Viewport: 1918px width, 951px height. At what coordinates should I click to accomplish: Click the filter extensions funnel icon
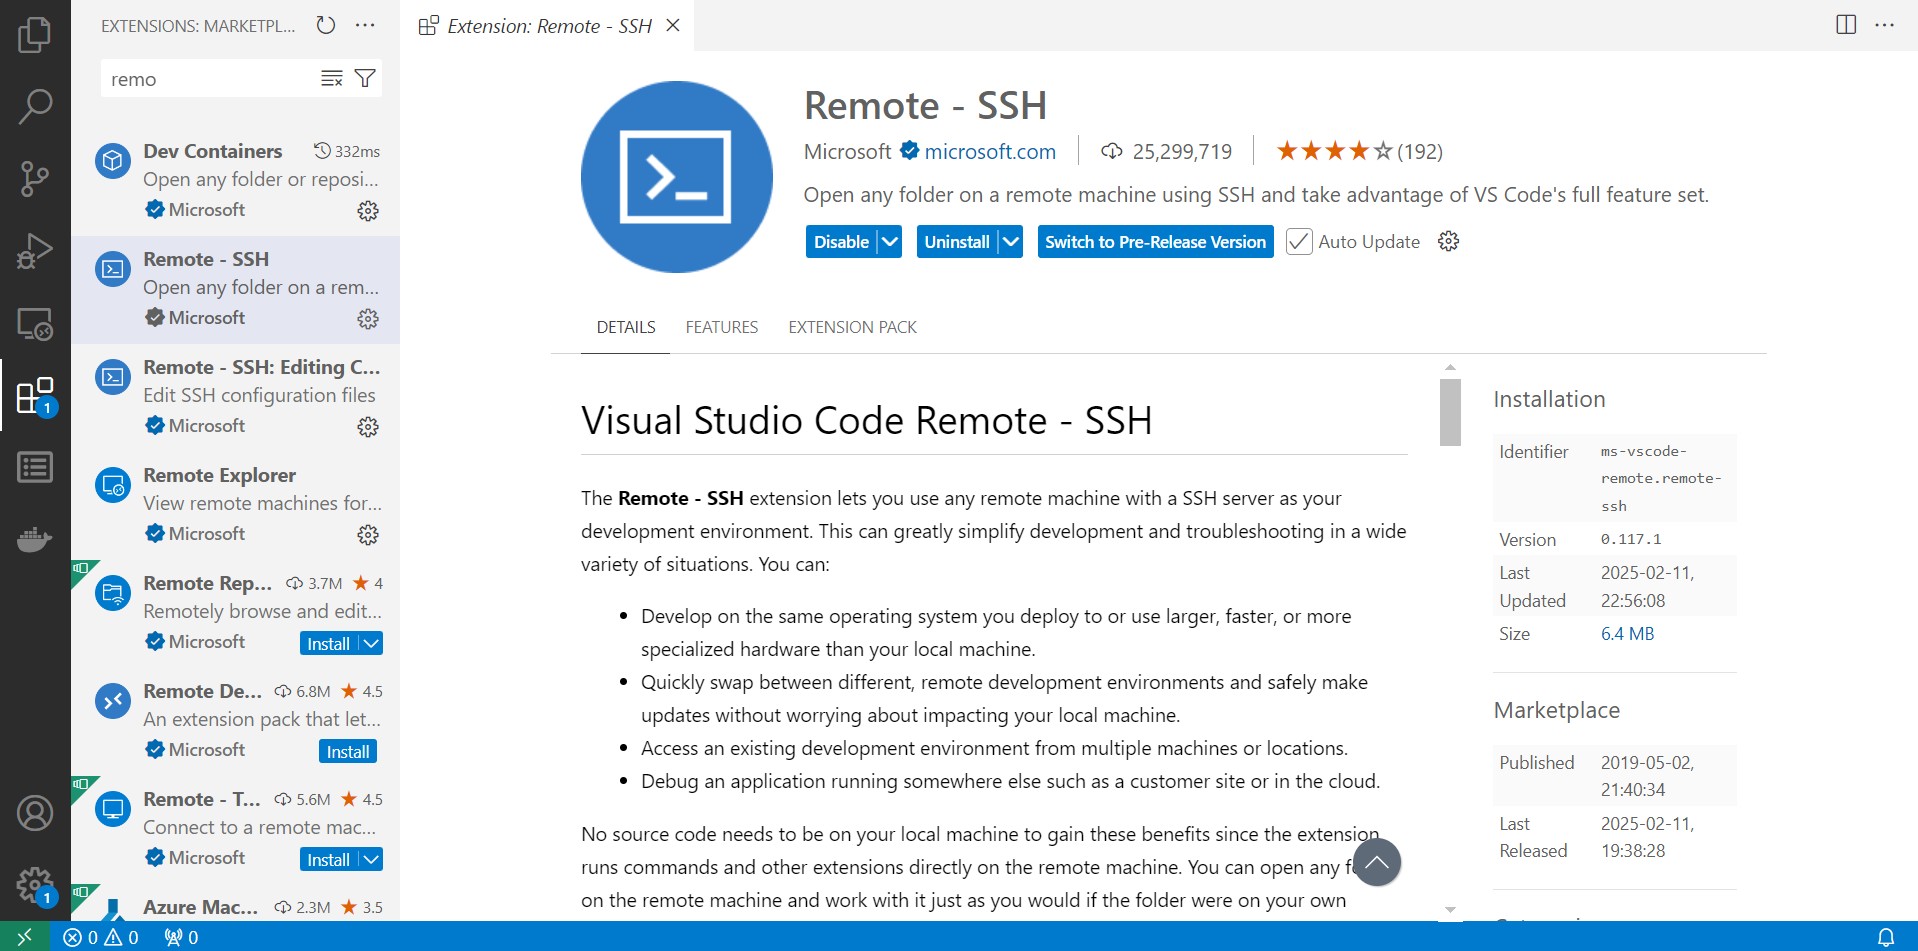(366, 79)
